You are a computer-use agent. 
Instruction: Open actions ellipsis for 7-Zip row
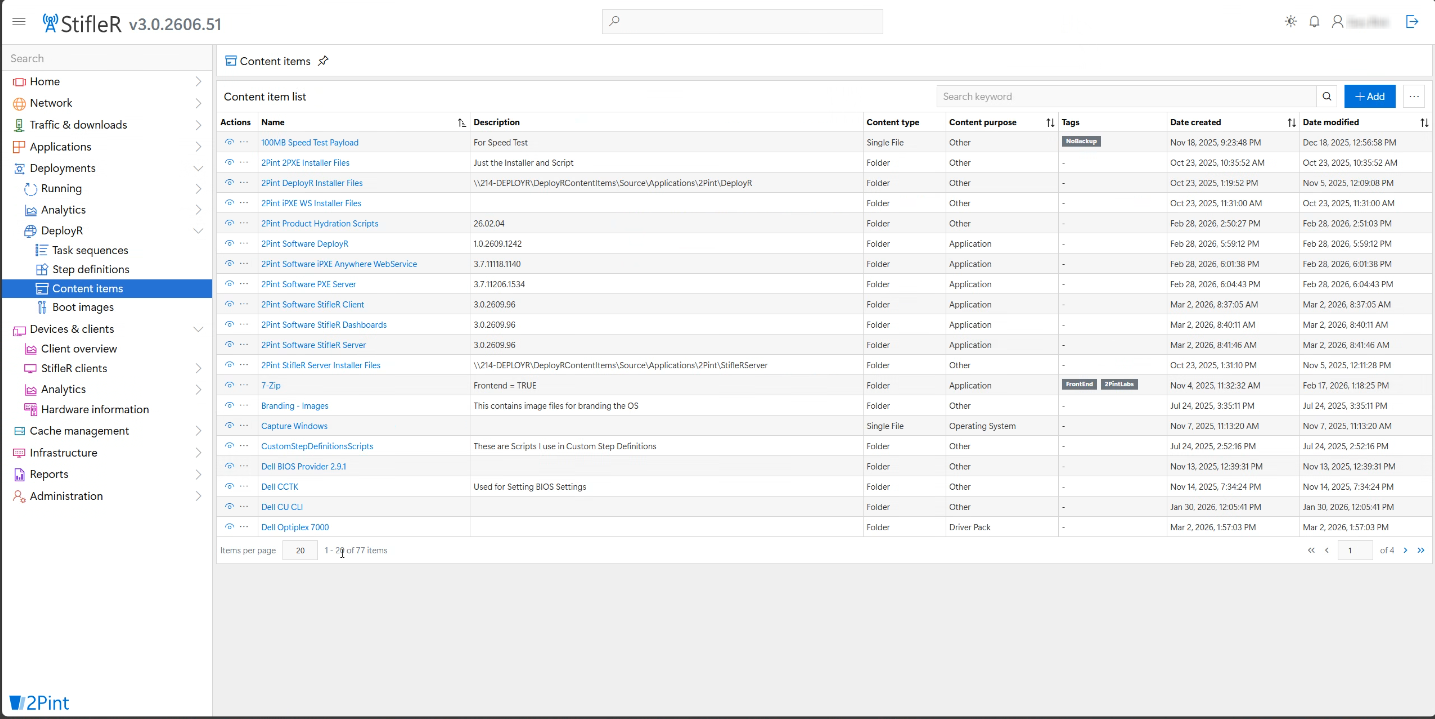pos(244,385)
